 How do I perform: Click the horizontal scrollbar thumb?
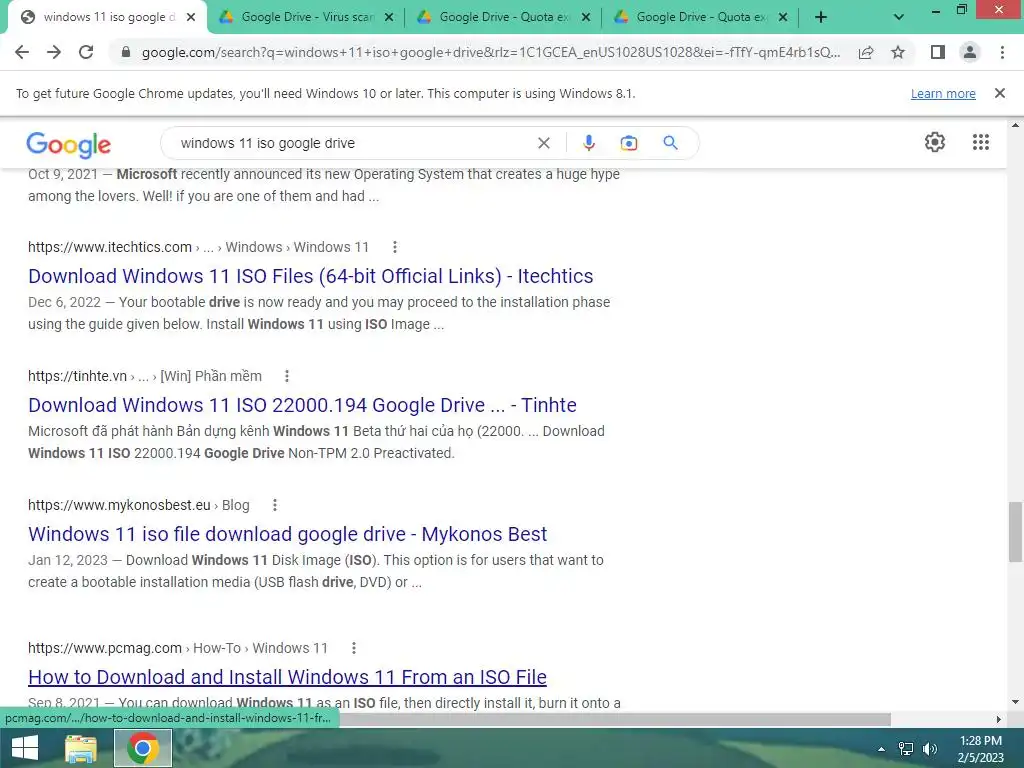pyautogui.click(x=614, y=719)
